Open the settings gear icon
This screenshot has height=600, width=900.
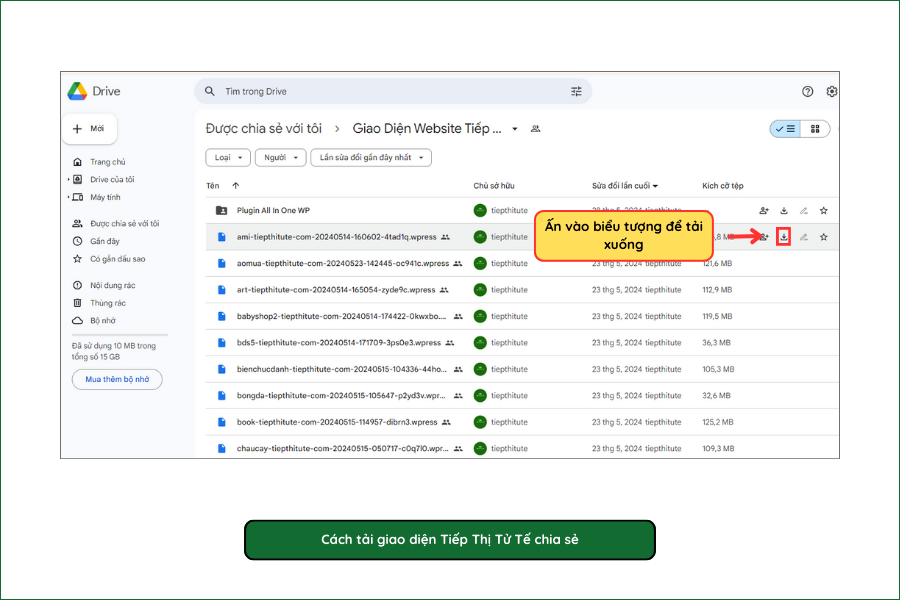coord(831,91)
